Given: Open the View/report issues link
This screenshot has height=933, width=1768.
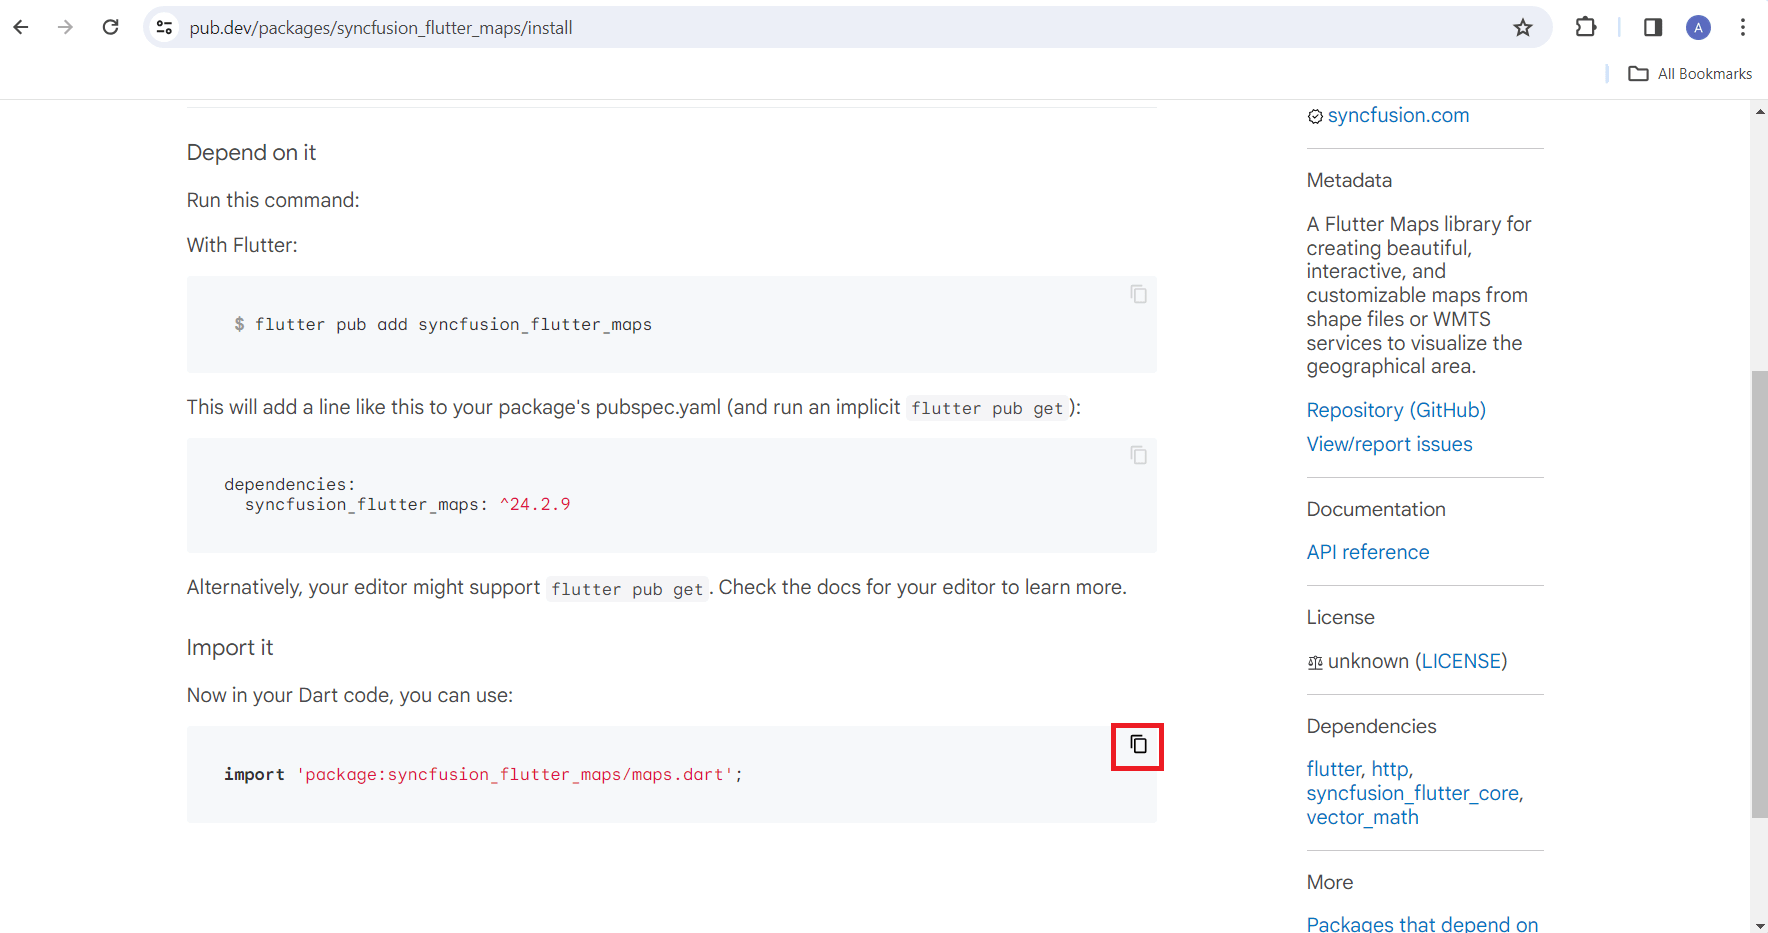Looking at the screenshot, I should click(1389, 445).
